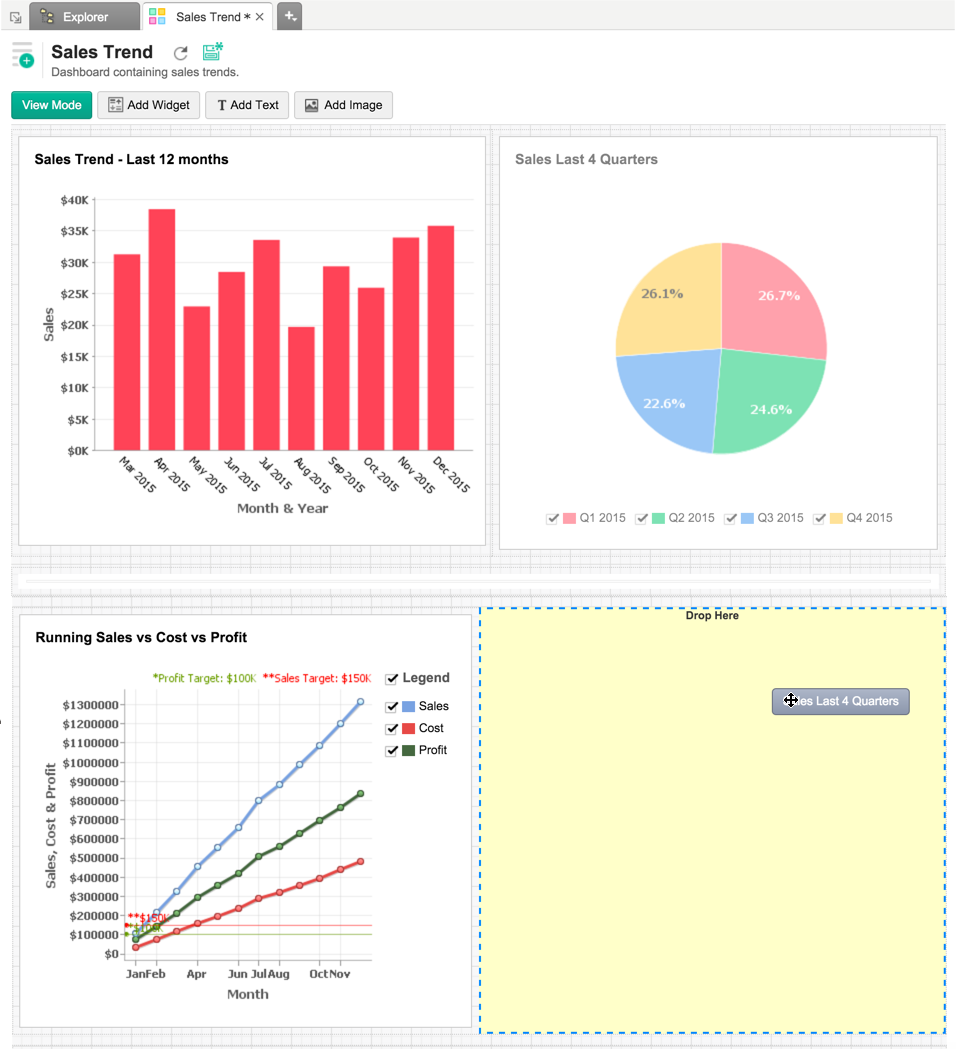This screenshot has width=956, height=1049.
Task: Switch to the Explorer tab
Action: [84, 16]
